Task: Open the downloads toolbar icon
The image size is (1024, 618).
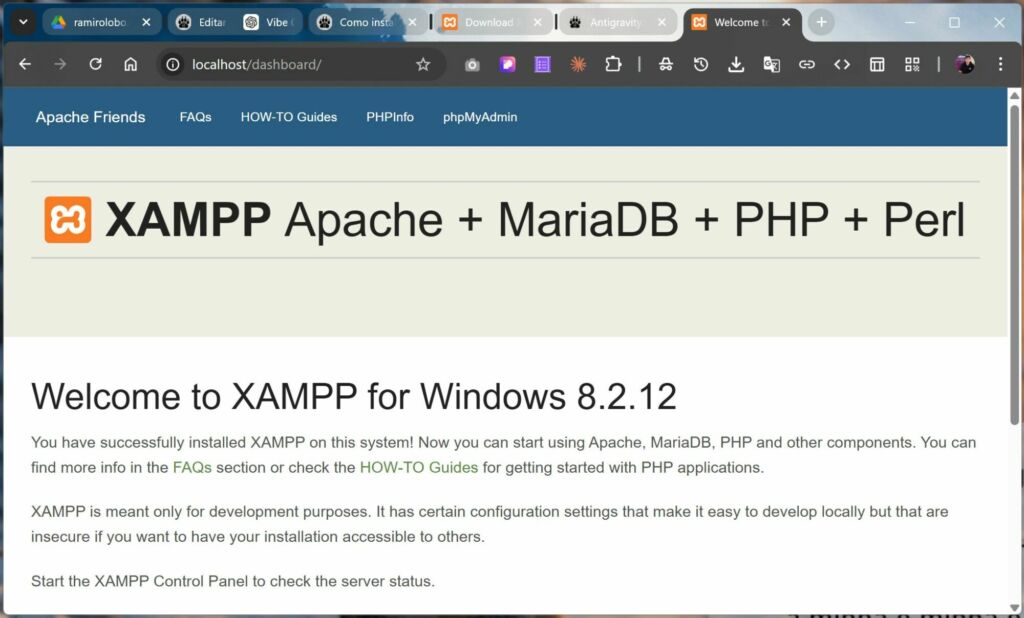Action: point(736,64)
